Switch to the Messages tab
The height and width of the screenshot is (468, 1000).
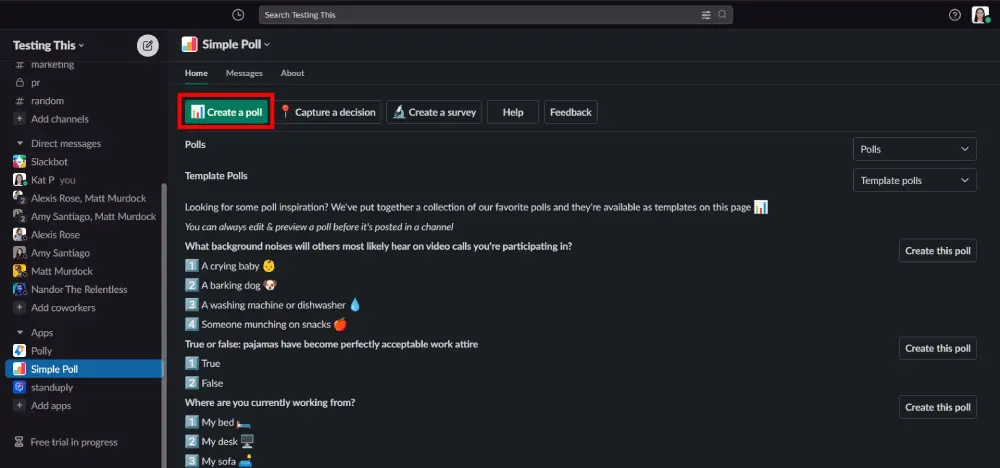[x=244, y=73]
